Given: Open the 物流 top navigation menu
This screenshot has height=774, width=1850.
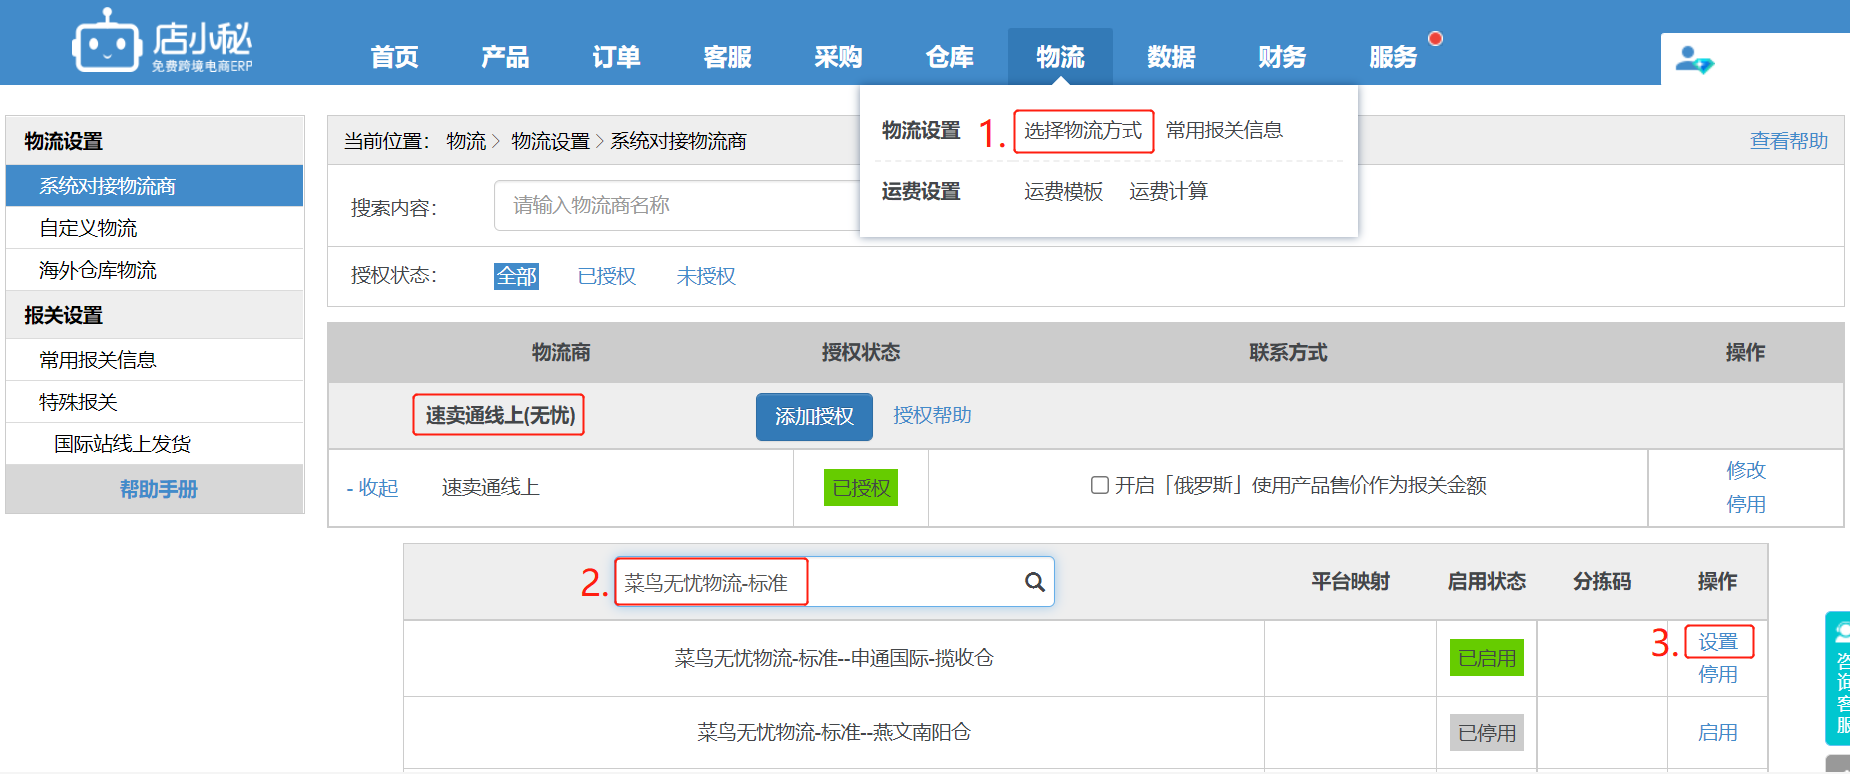Looking at the screenshot, I should 1060,57.
